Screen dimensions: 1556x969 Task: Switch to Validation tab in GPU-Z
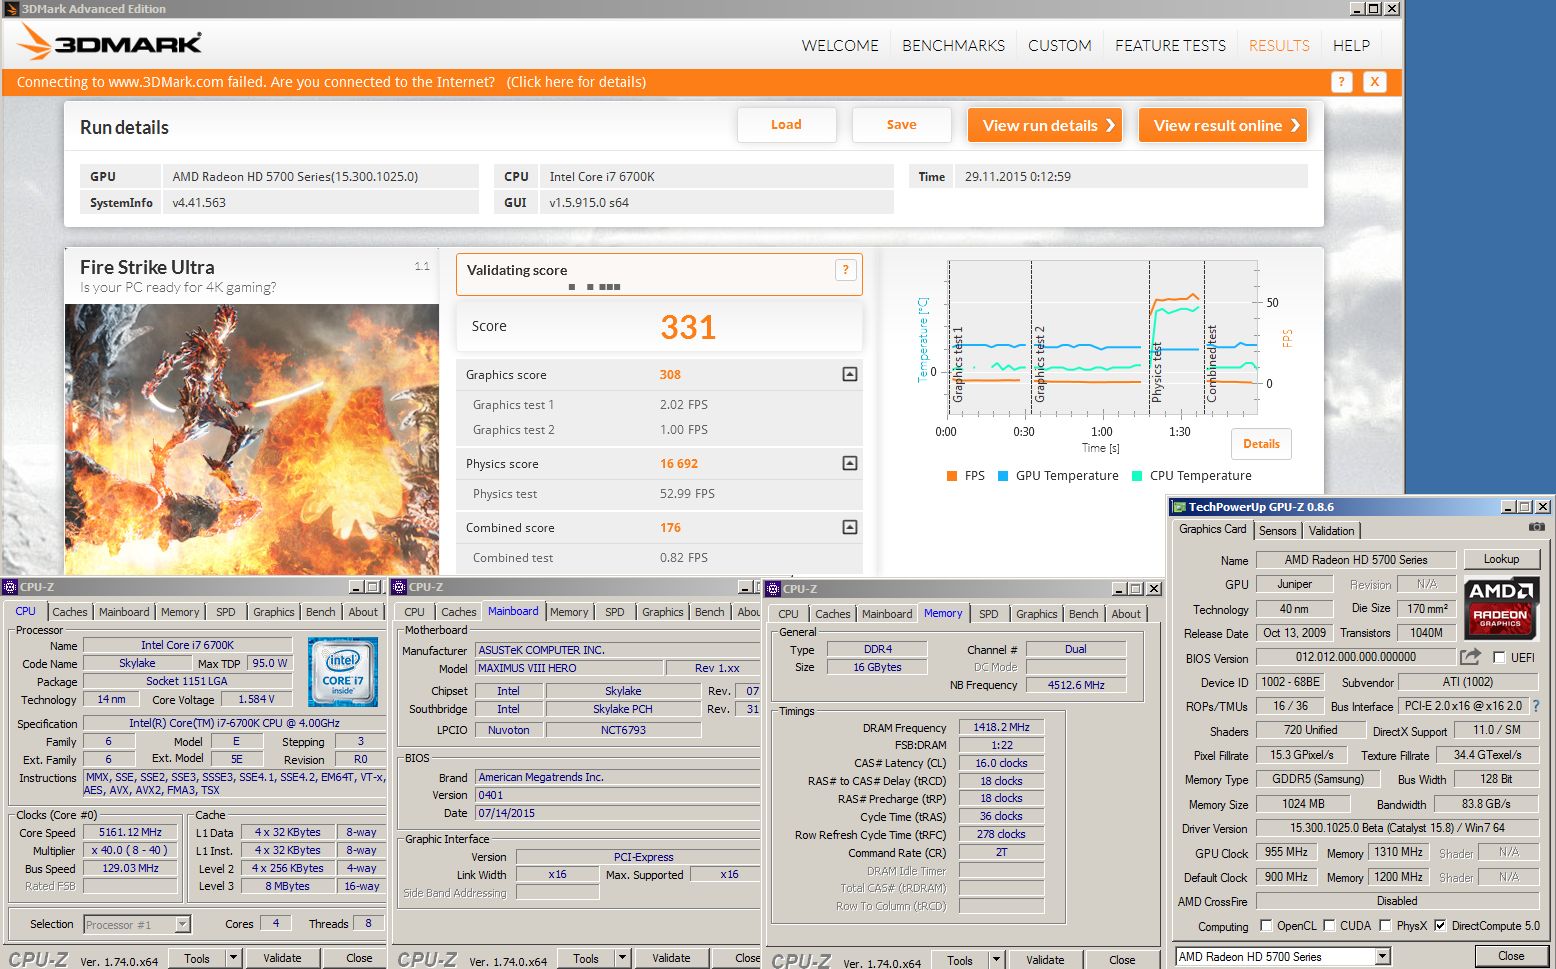click(1331, 531)
